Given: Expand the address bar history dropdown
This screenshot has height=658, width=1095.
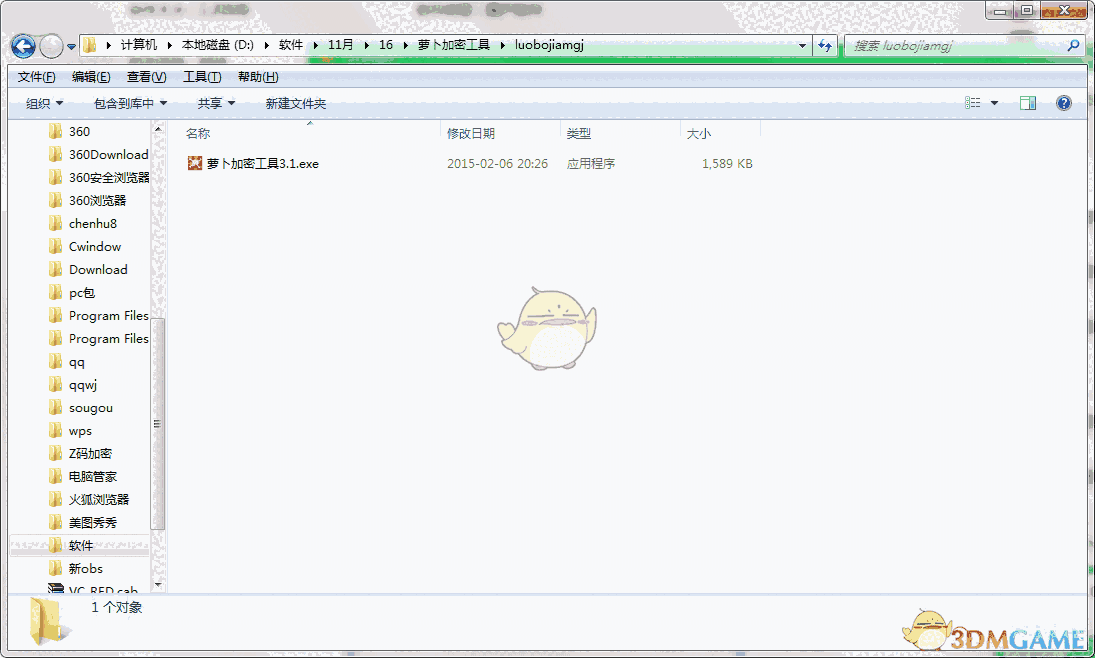Looking at the screenshot, I should pos(801,45).
